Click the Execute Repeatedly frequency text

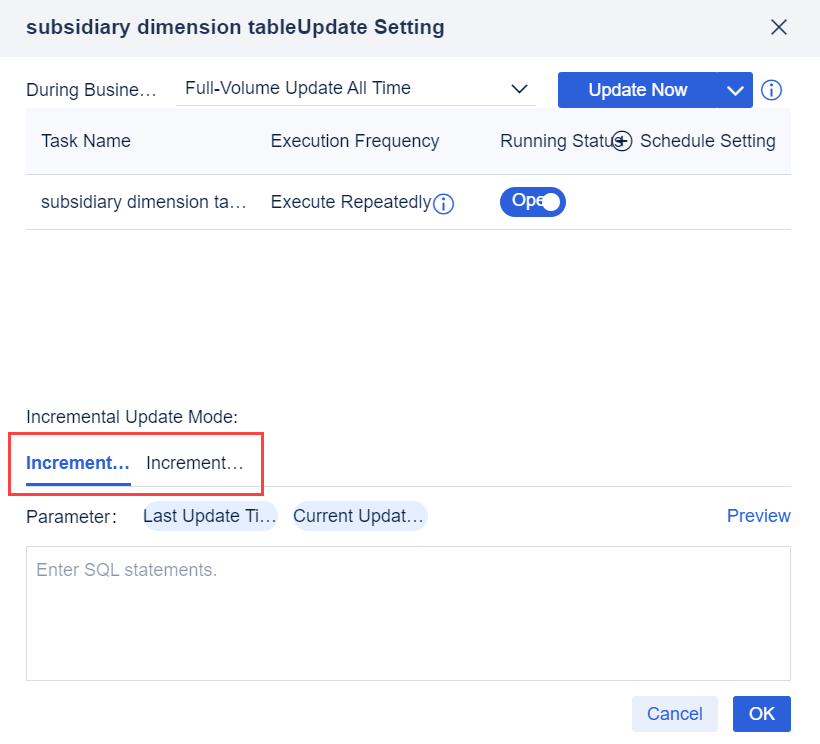348,202
